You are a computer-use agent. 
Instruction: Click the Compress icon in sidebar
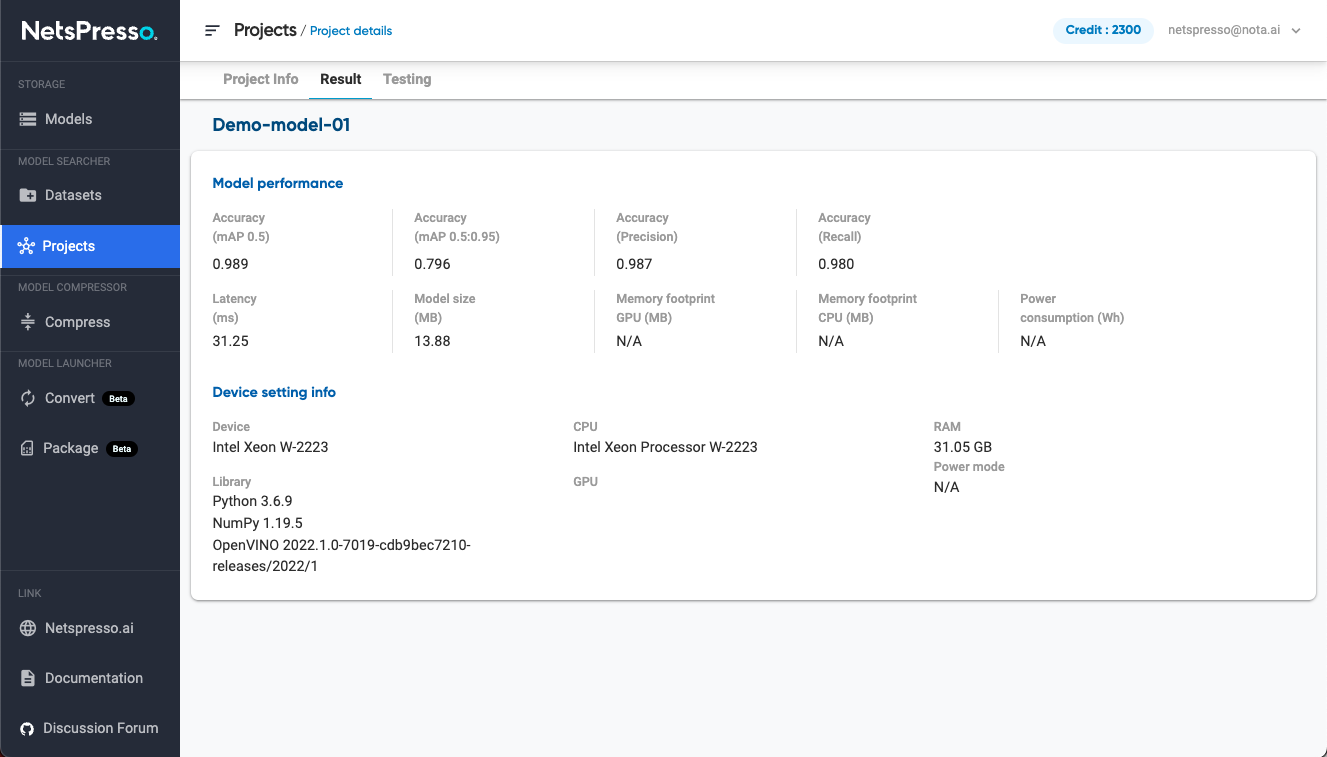pos(28,322)
